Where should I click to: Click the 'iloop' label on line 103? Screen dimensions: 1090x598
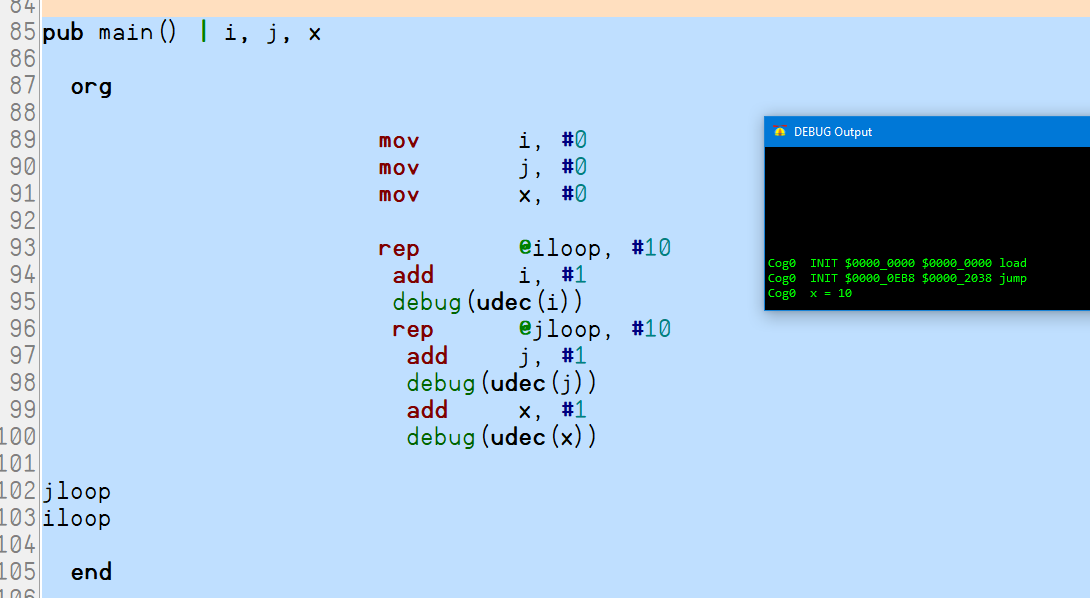(x=76, y=518)
